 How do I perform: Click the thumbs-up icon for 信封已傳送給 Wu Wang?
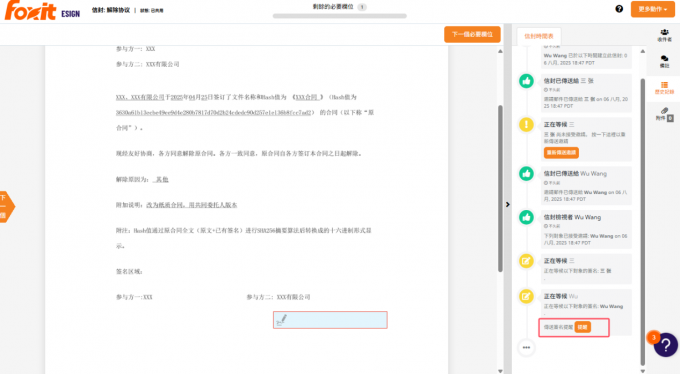click(x=526, y=174)
